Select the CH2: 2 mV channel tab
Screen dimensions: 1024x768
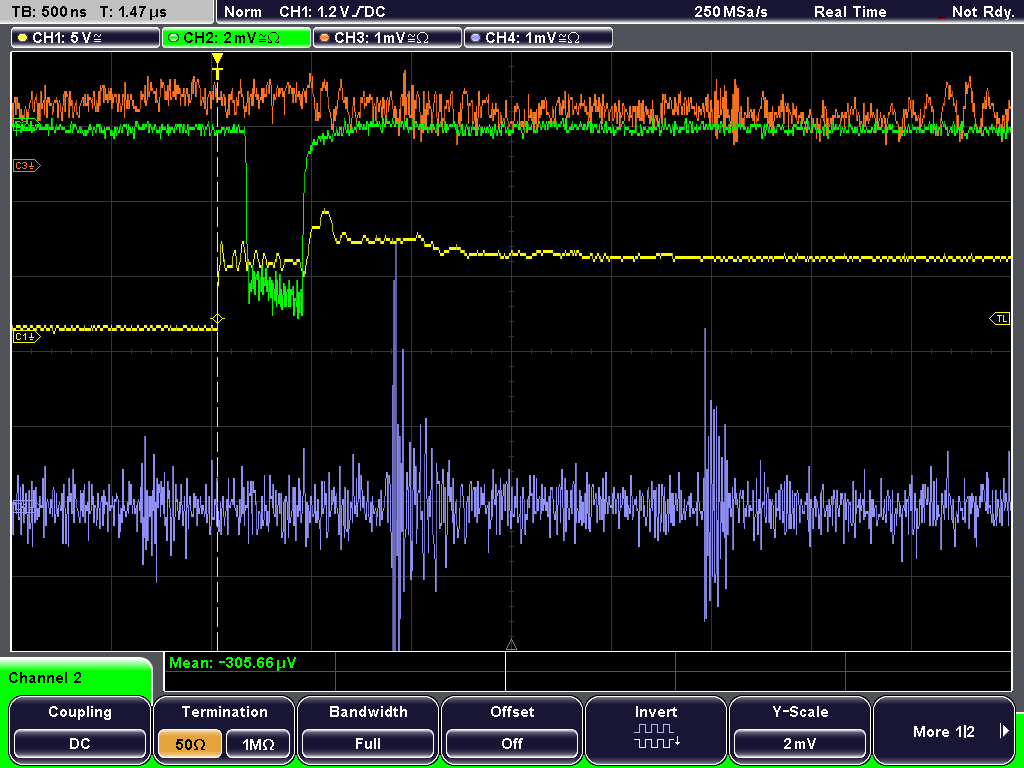236,38
